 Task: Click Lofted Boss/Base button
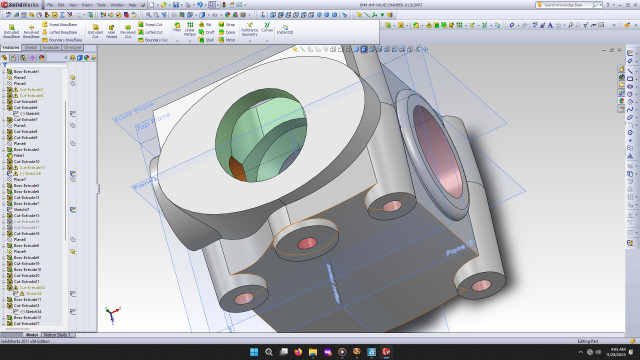click(60, 32)
